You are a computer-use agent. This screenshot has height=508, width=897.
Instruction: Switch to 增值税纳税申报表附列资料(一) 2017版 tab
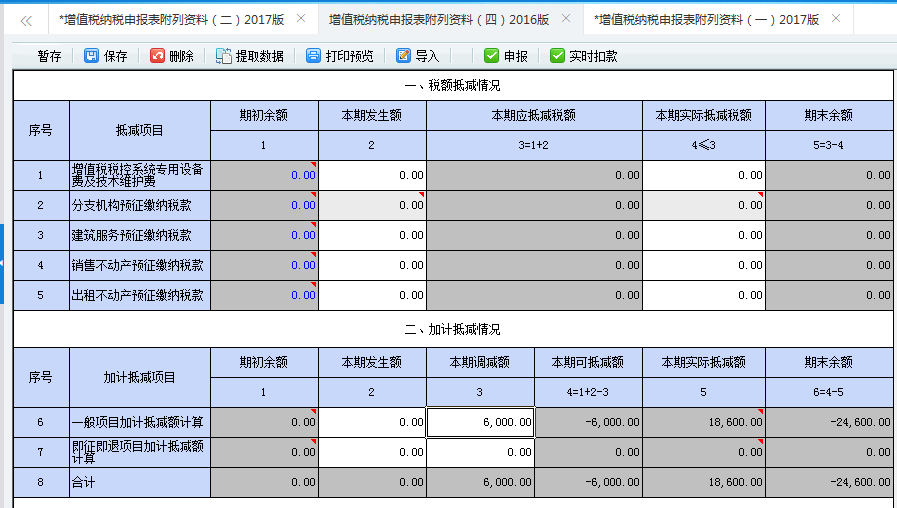coord(705,19)
